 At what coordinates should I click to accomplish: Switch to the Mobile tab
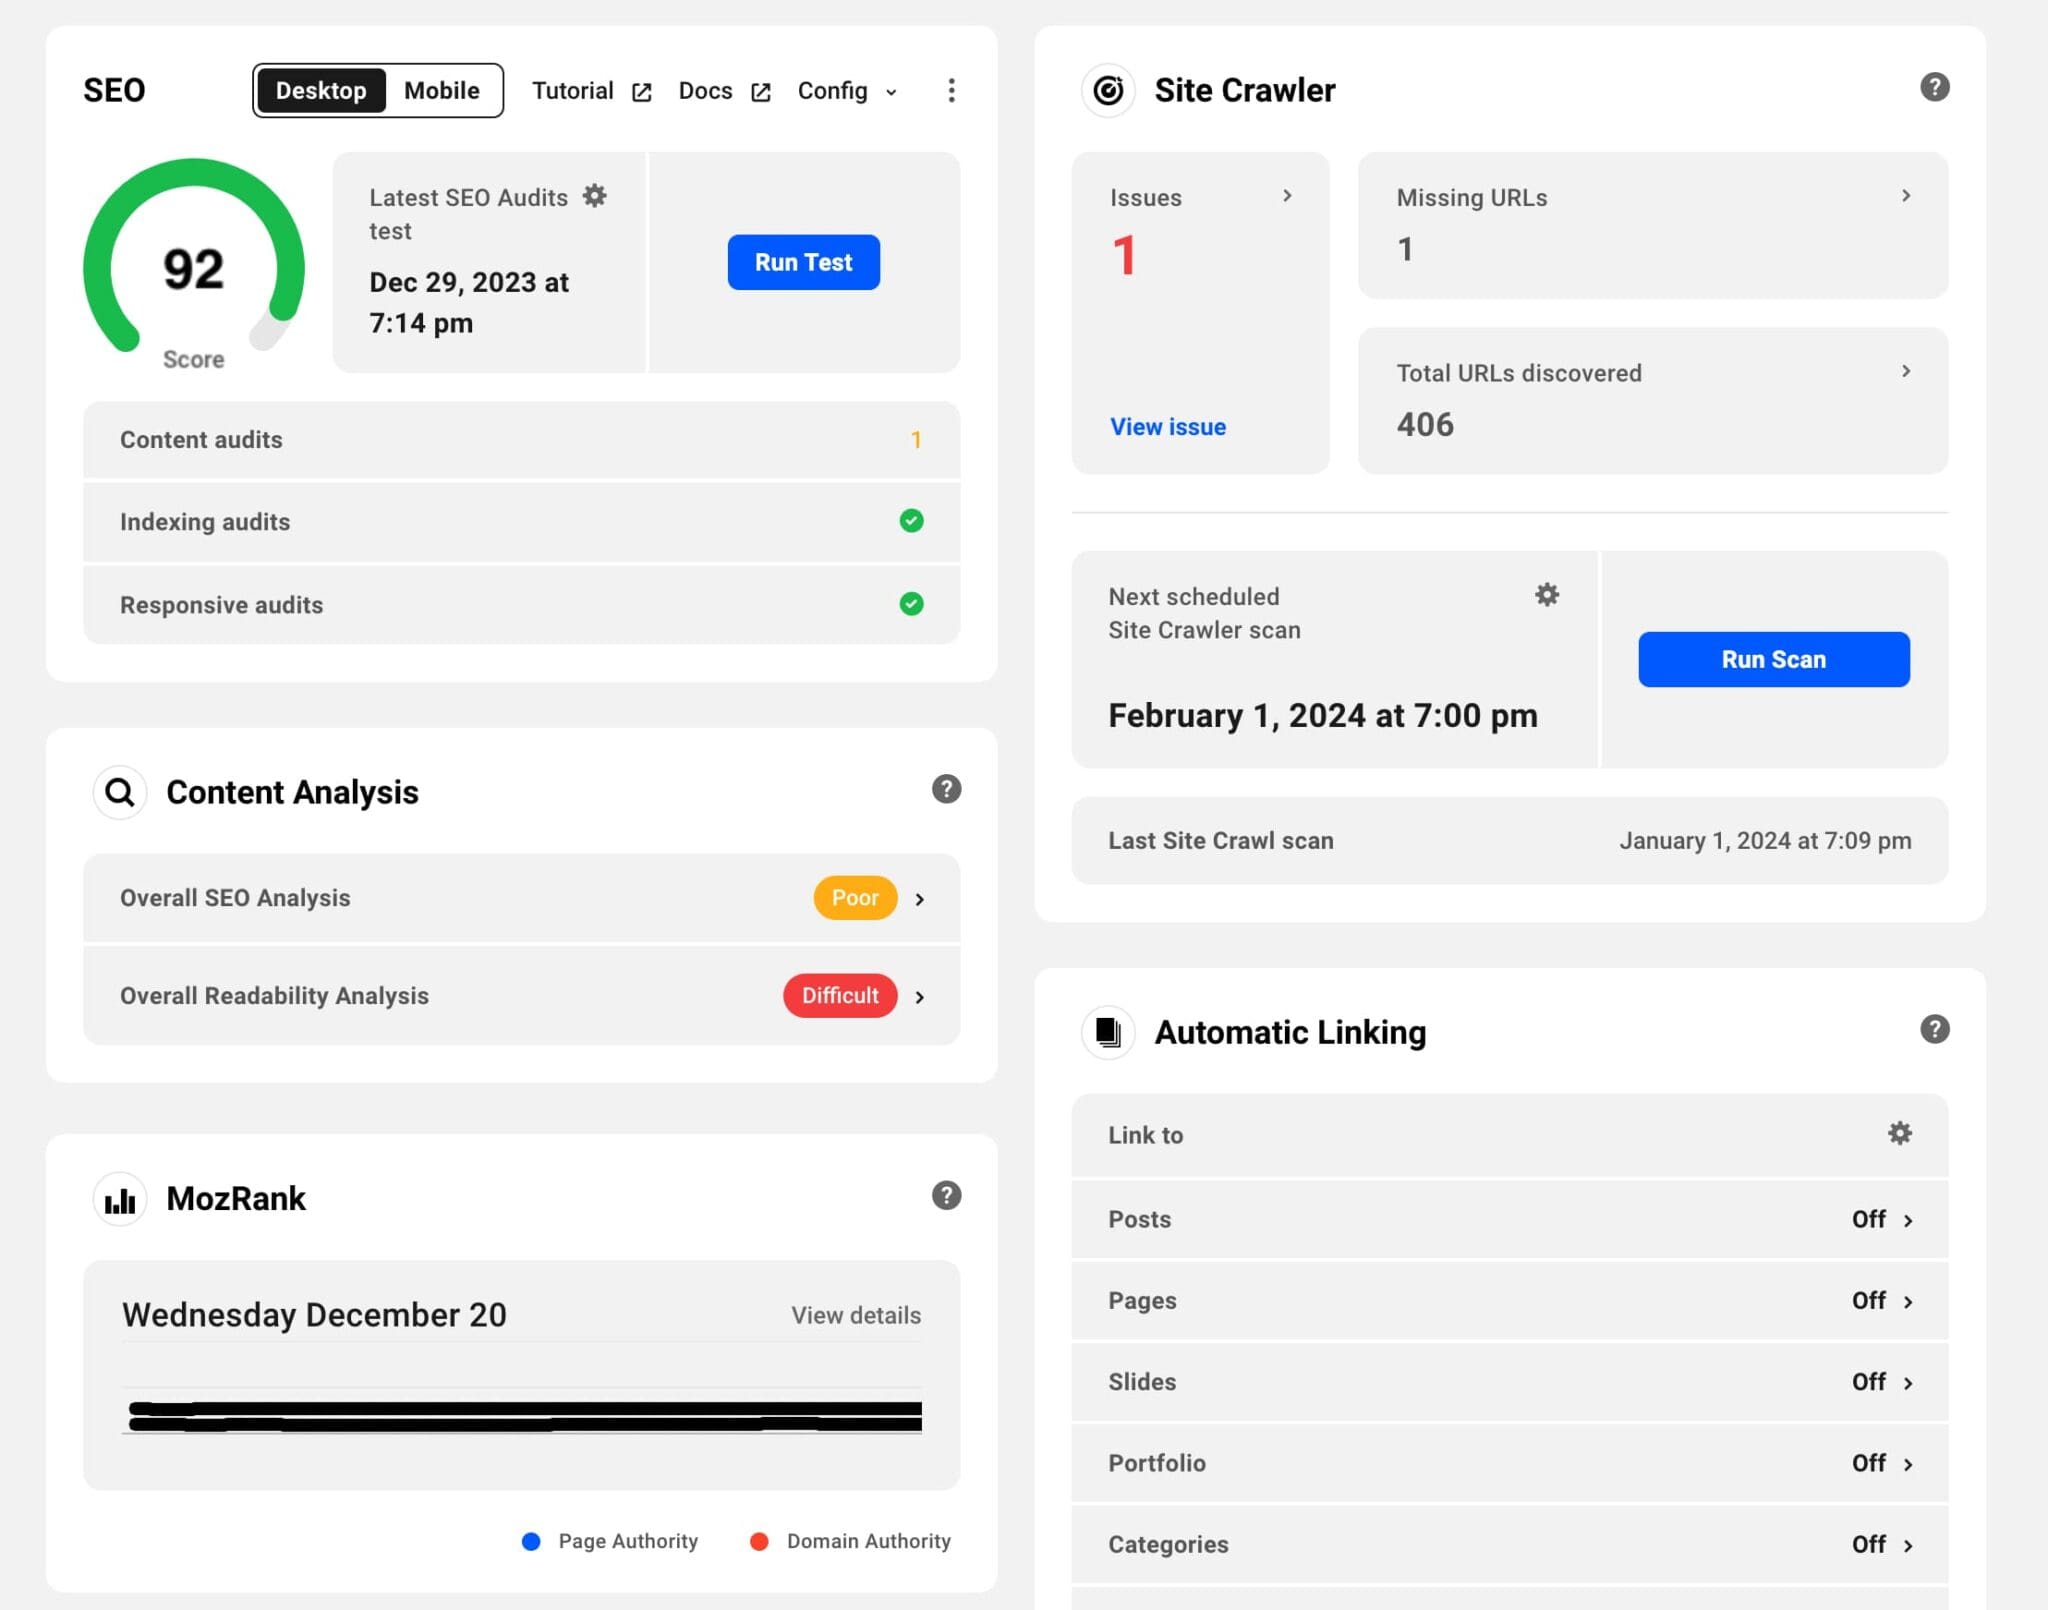(442, 90)
